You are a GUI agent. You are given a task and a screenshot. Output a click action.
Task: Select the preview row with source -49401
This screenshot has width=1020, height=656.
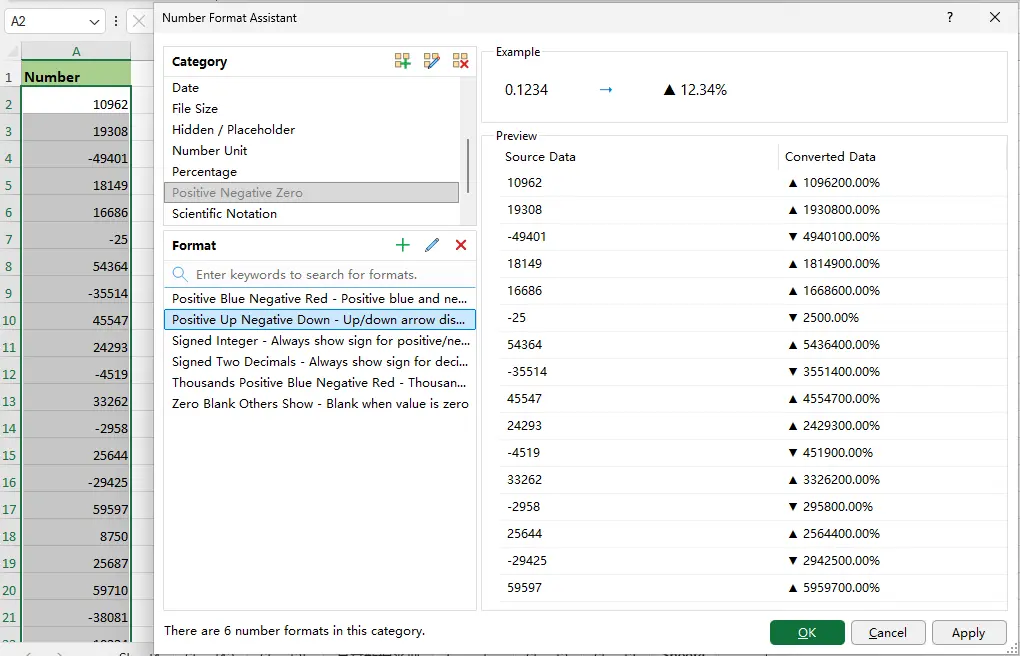[753, 237]
